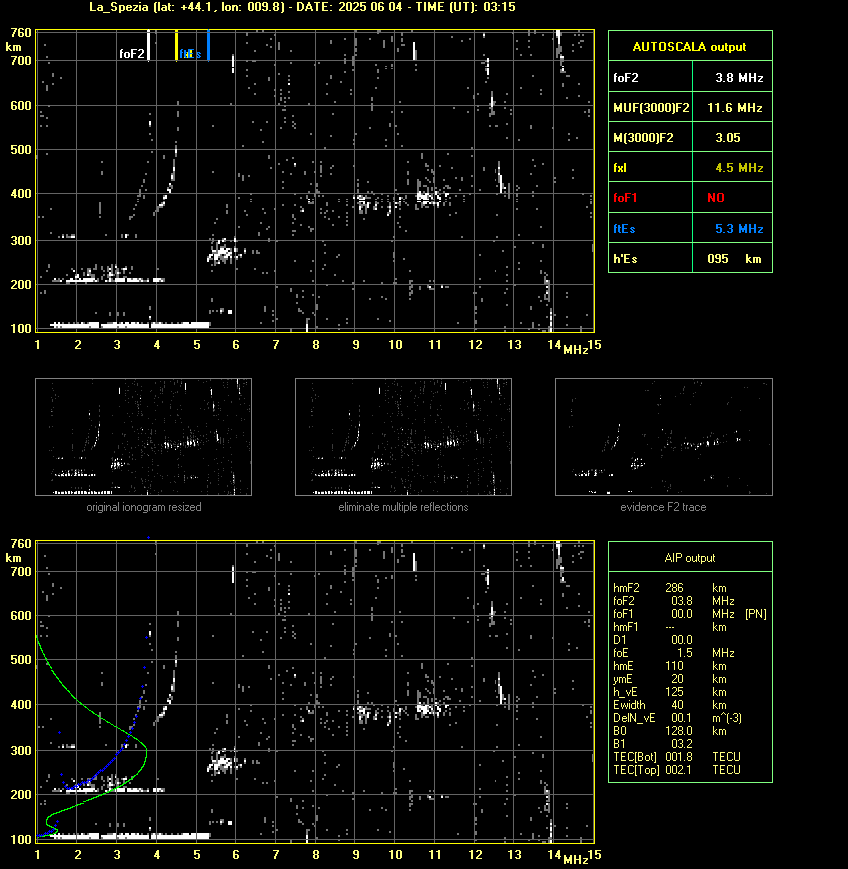Image resolution: width=848 pixels, height=869 pixels.
Task: Click the foF2 label inside the upper ionogram
Action: tap(132, 54)
